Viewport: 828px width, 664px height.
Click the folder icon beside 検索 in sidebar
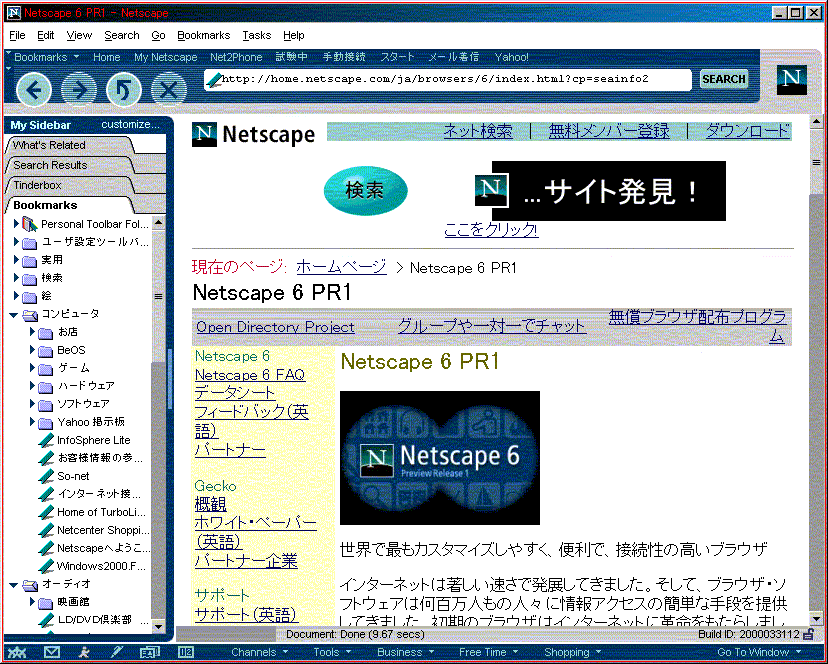pos(30,279)
